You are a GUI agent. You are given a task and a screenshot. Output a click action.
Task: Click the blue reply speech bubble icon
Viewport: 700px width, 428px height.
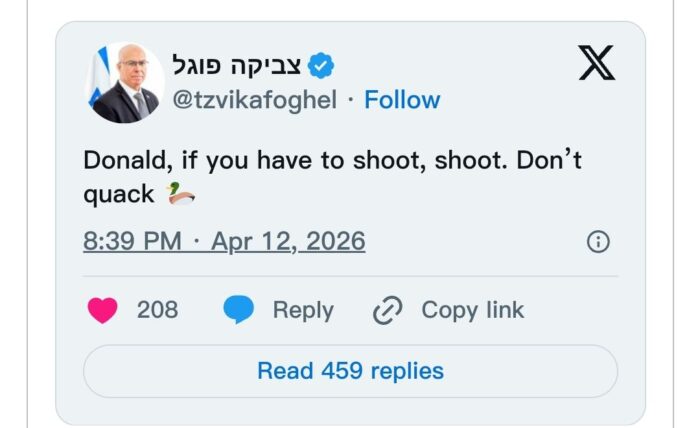(237, 310)
